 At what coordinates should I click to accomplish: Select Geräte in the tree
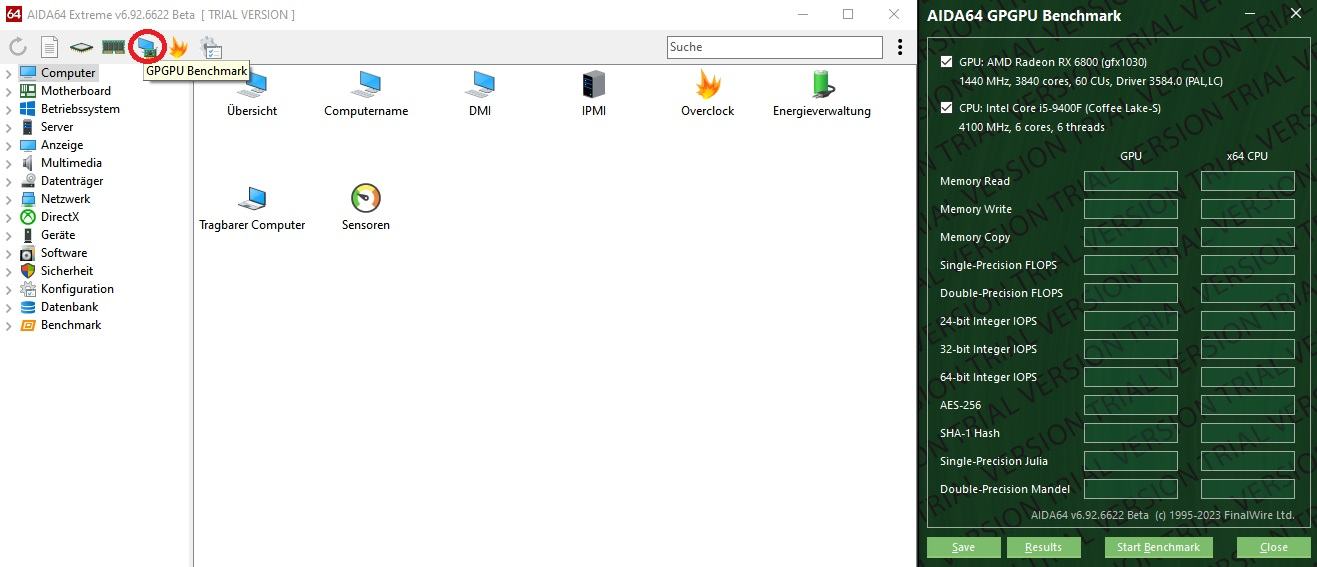click(x=58, y=235)
